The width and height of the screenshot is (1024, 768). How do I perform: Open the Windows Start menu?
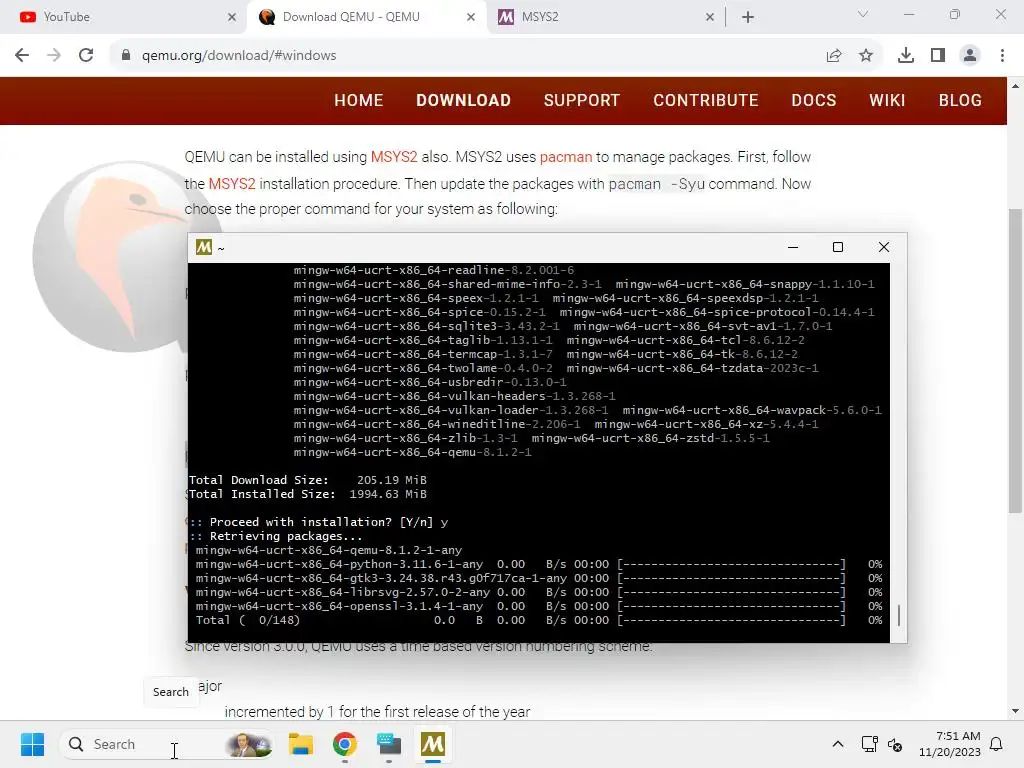tap(32, 744)
